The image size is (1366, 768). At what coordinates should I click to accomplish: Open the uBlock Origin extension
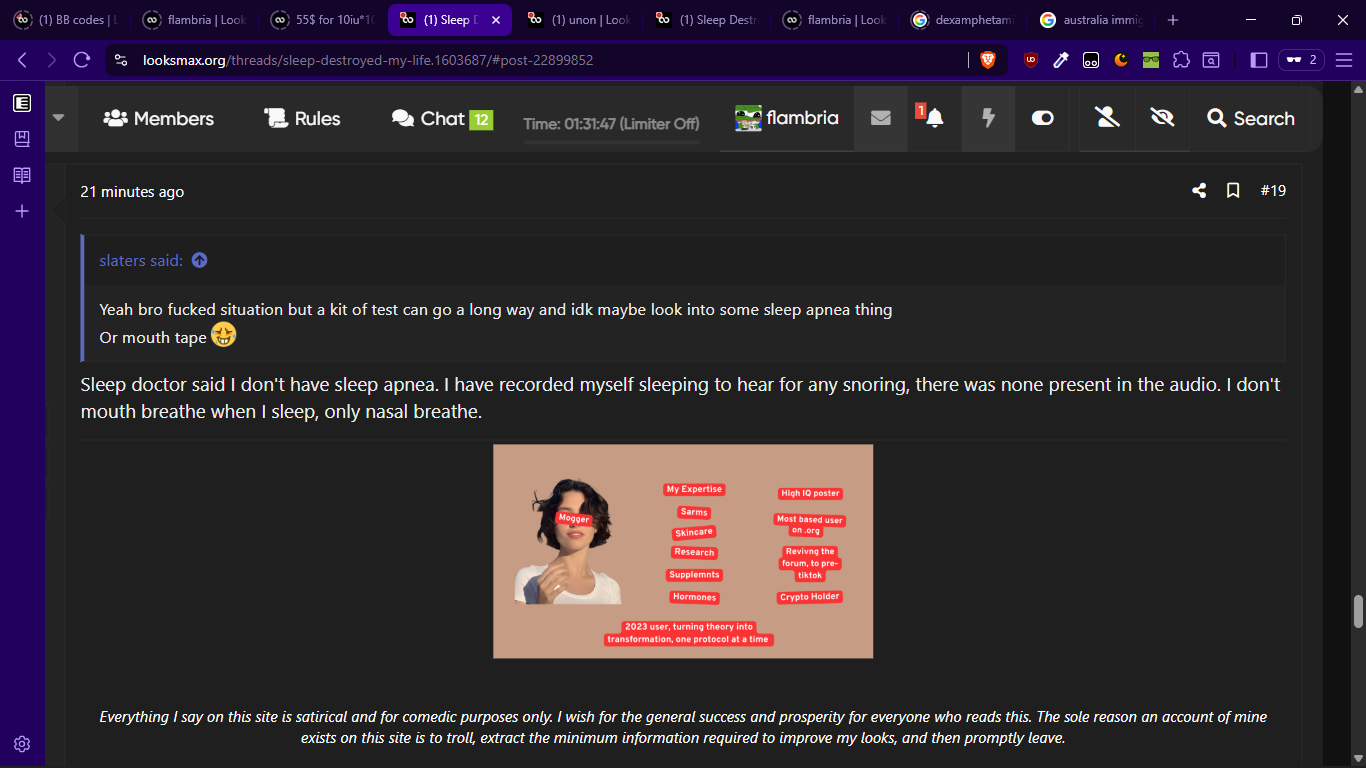1031,60
